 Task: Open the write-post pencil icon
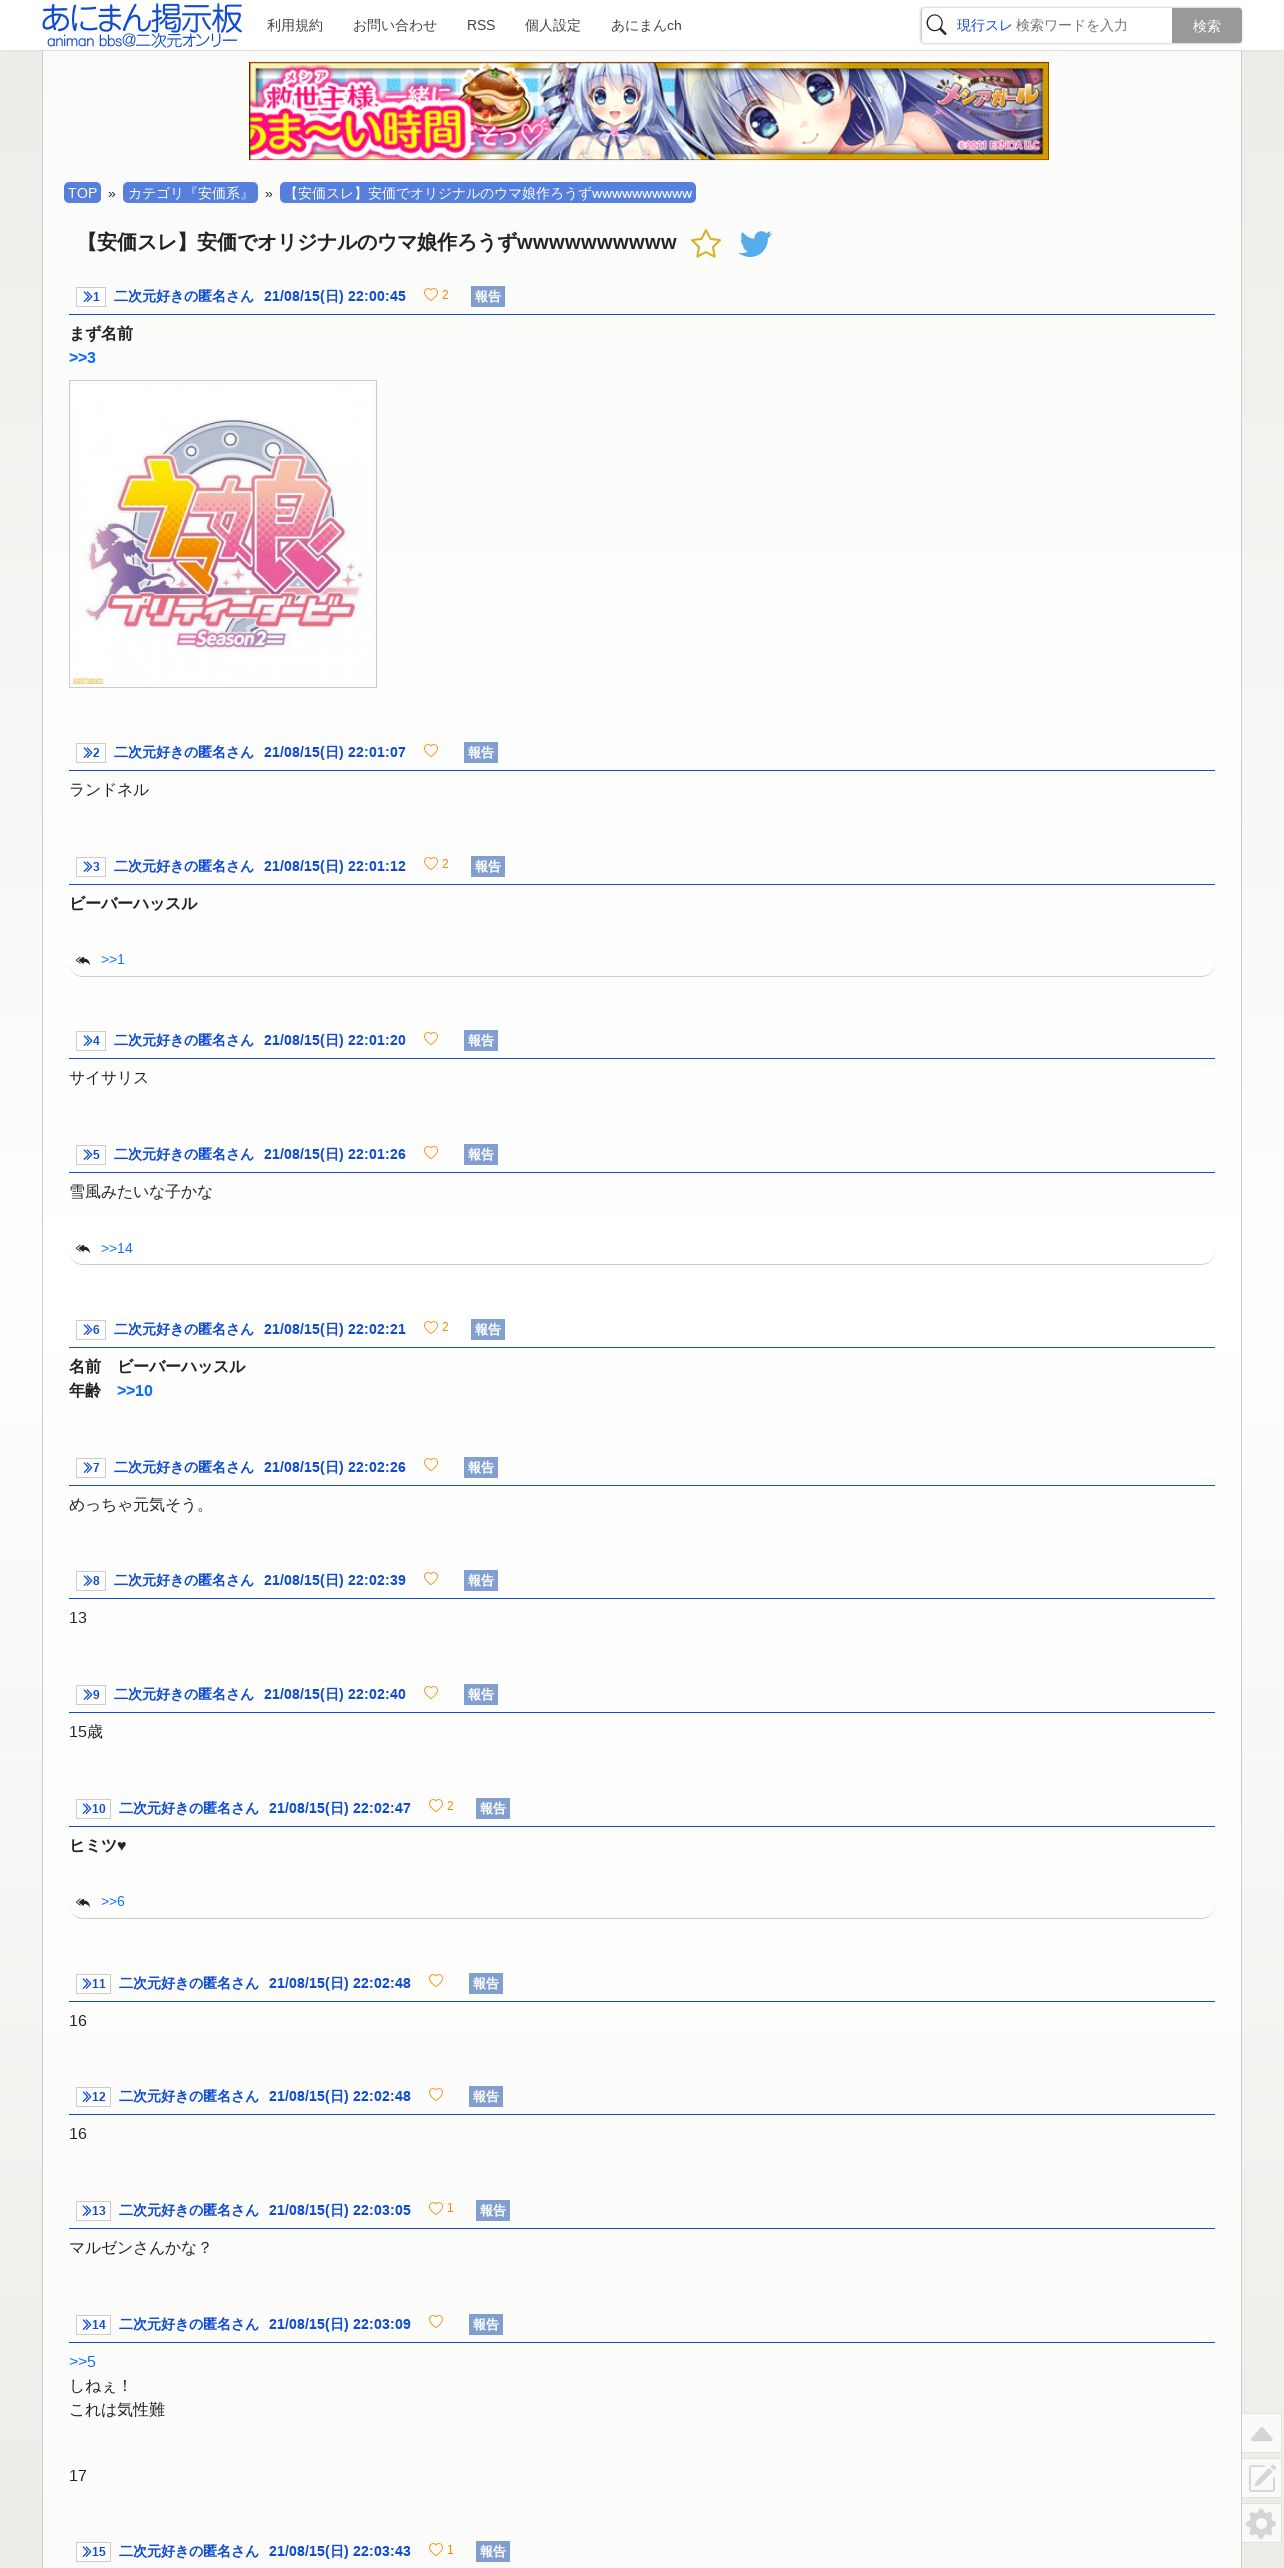1262,2477
